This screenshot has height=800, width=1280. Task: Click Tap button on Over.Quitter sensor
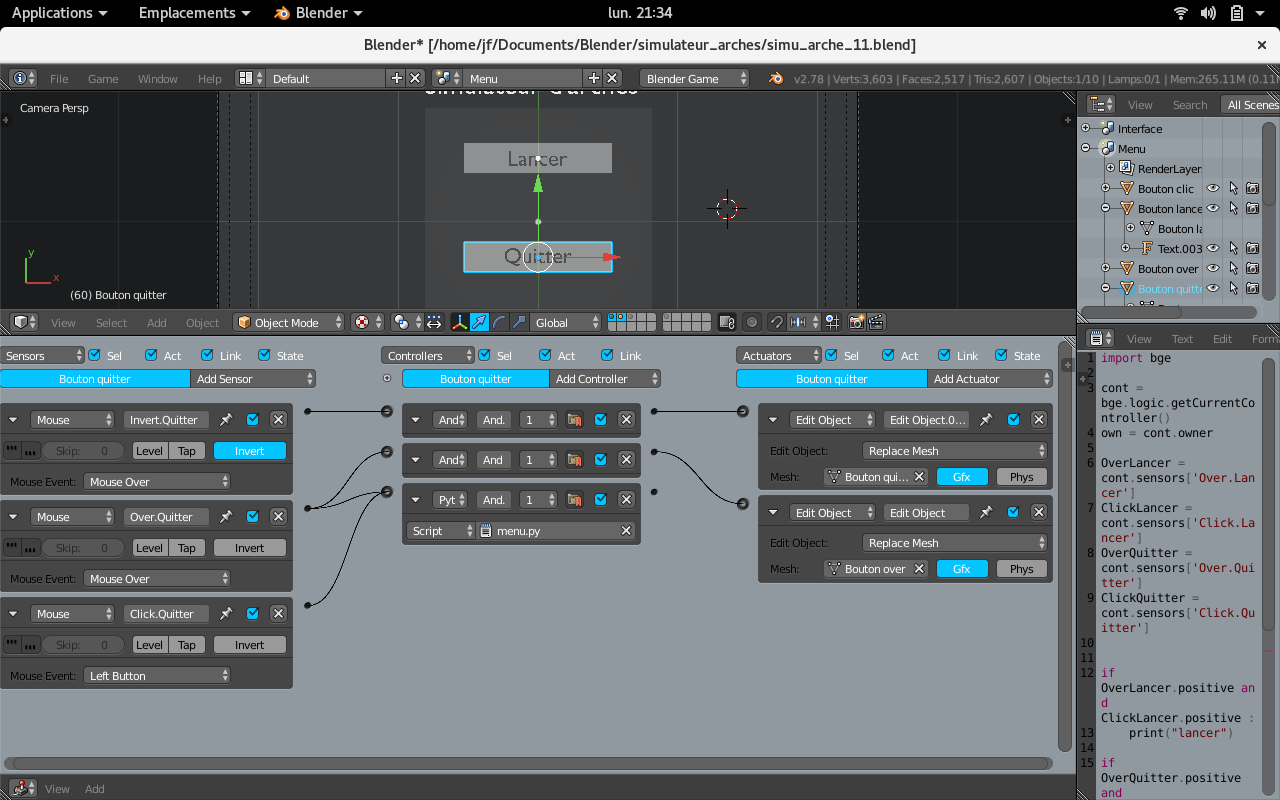click(187, 548)
